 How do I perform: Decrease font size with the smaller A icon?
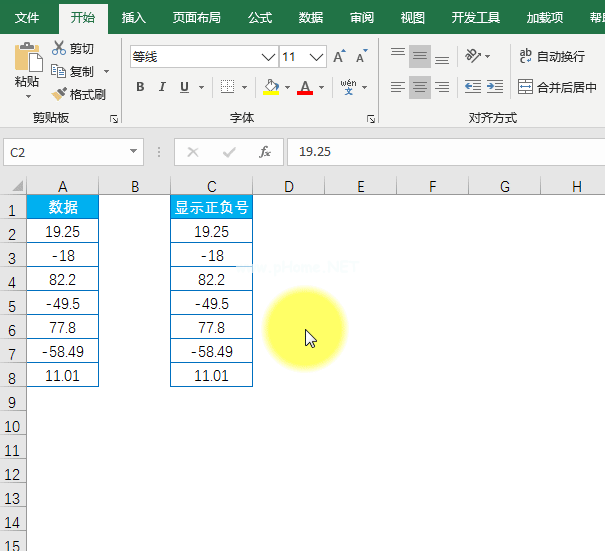[360, 57]
